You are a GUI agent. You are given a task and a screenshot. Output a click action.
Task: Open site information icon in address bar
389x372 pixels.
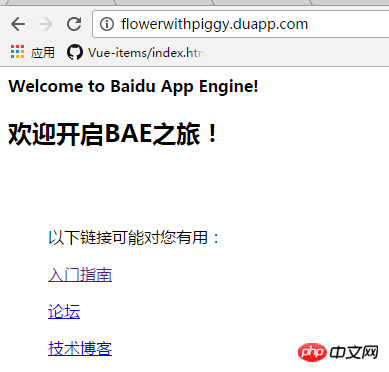click(107, 24)
